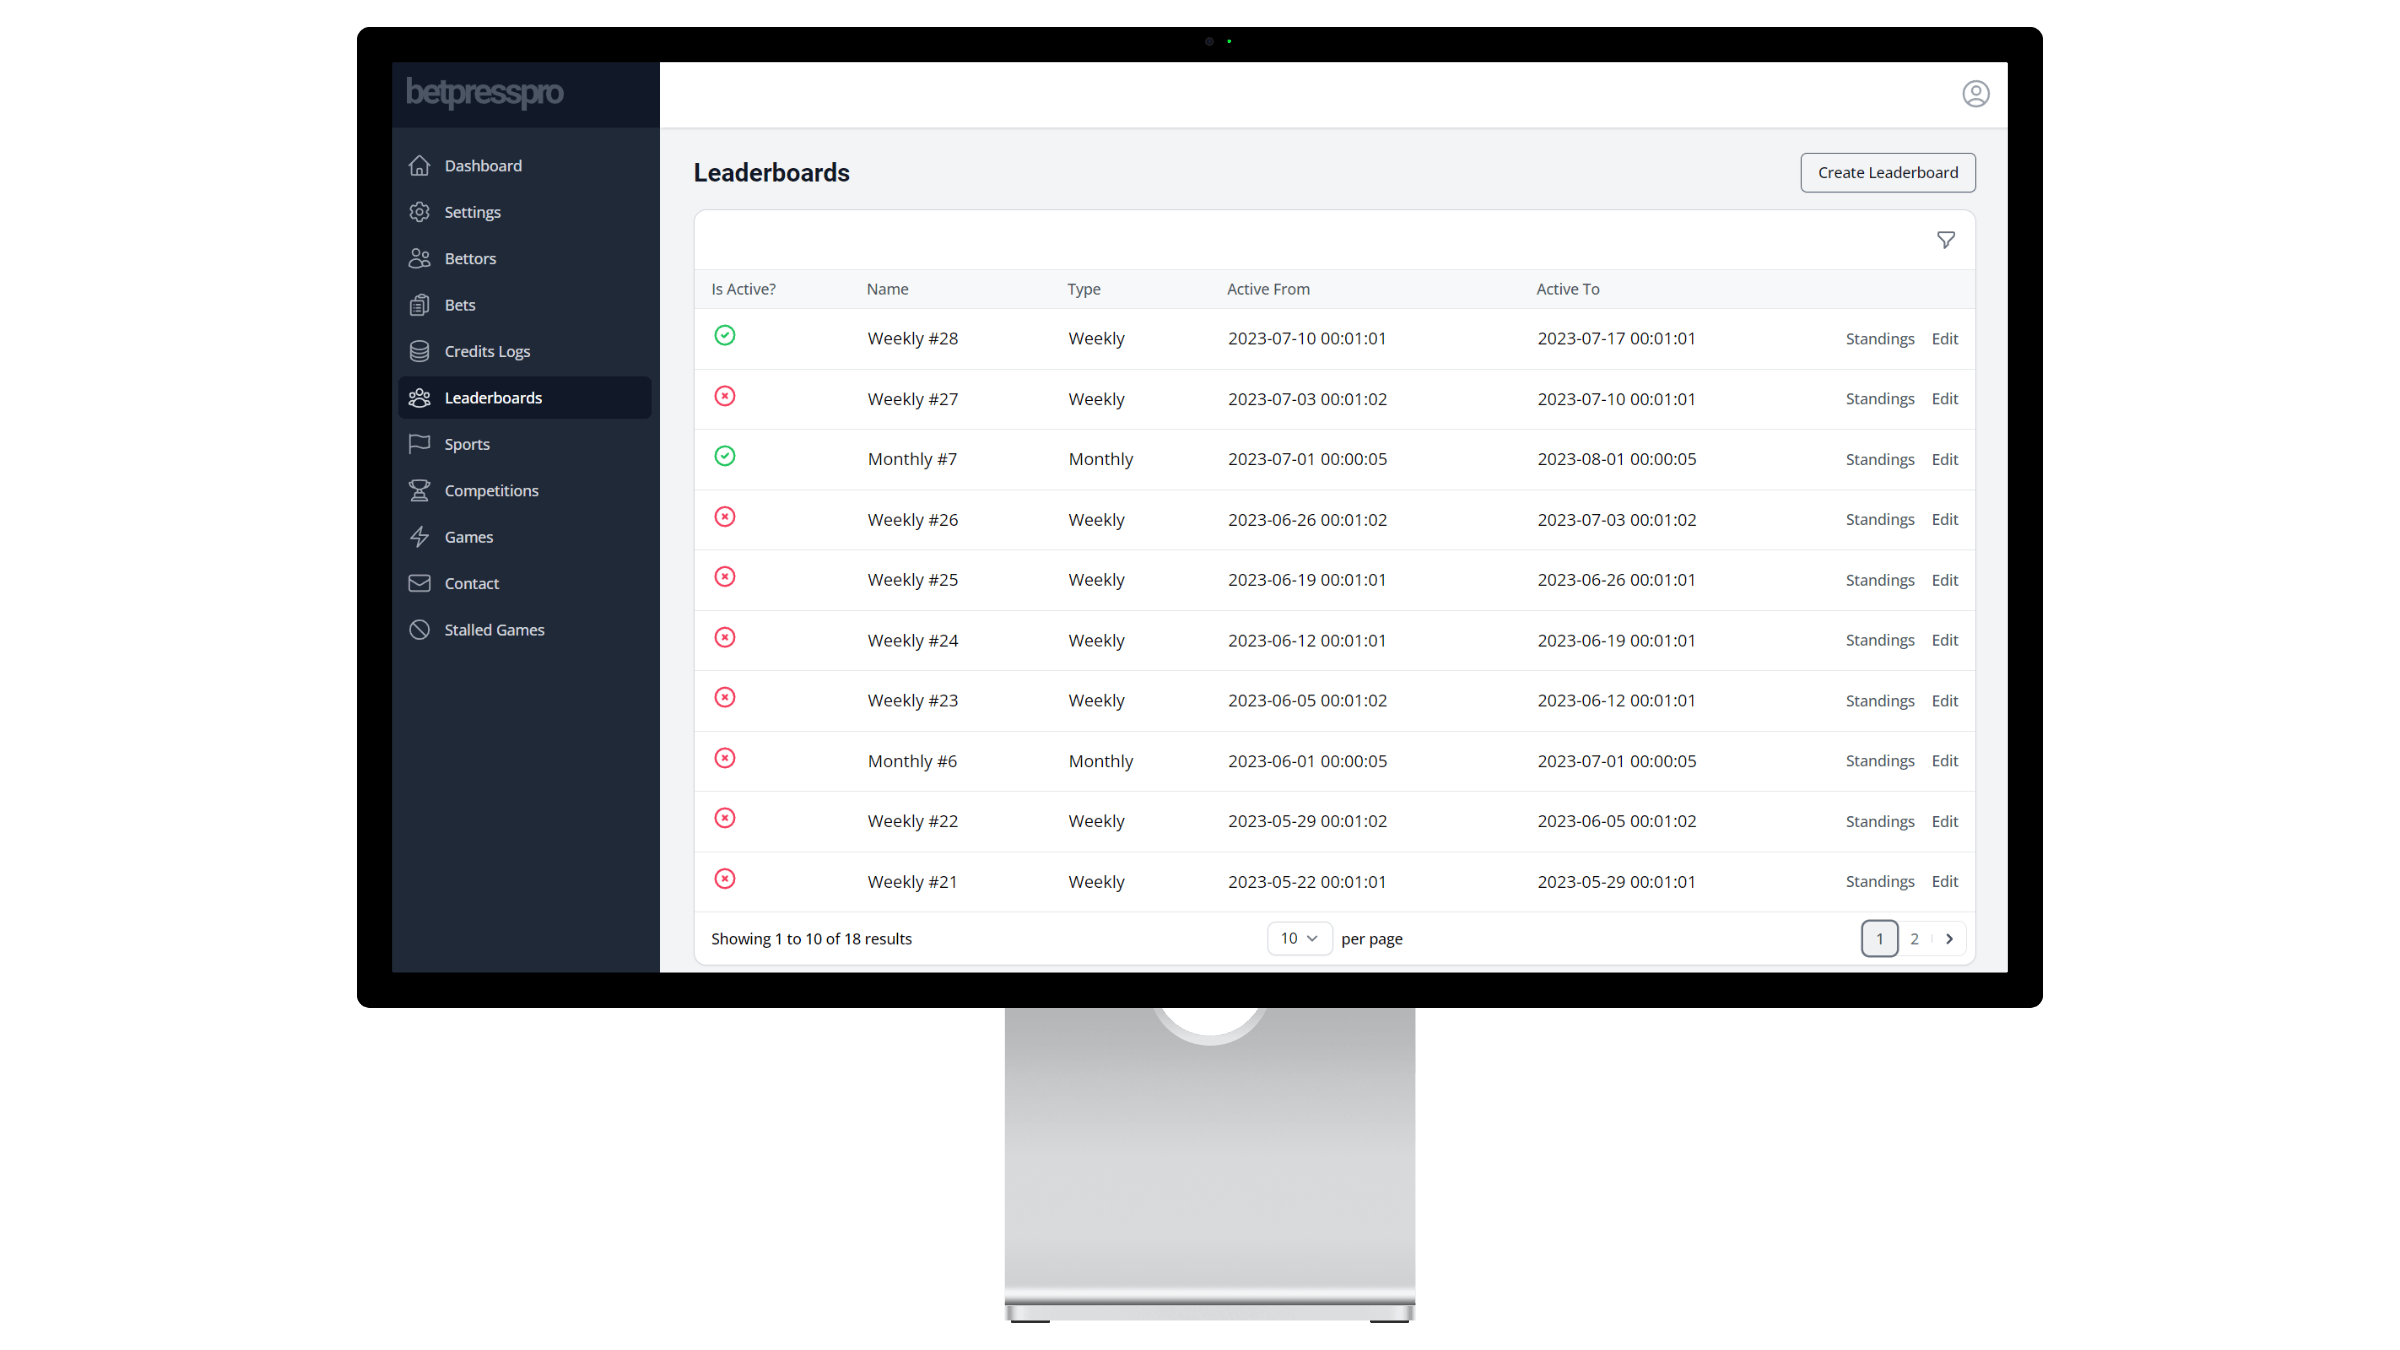Click the user profile icon top right
The height and width of the screenshot is (1350, 2400).
[x=1976, y=94]
